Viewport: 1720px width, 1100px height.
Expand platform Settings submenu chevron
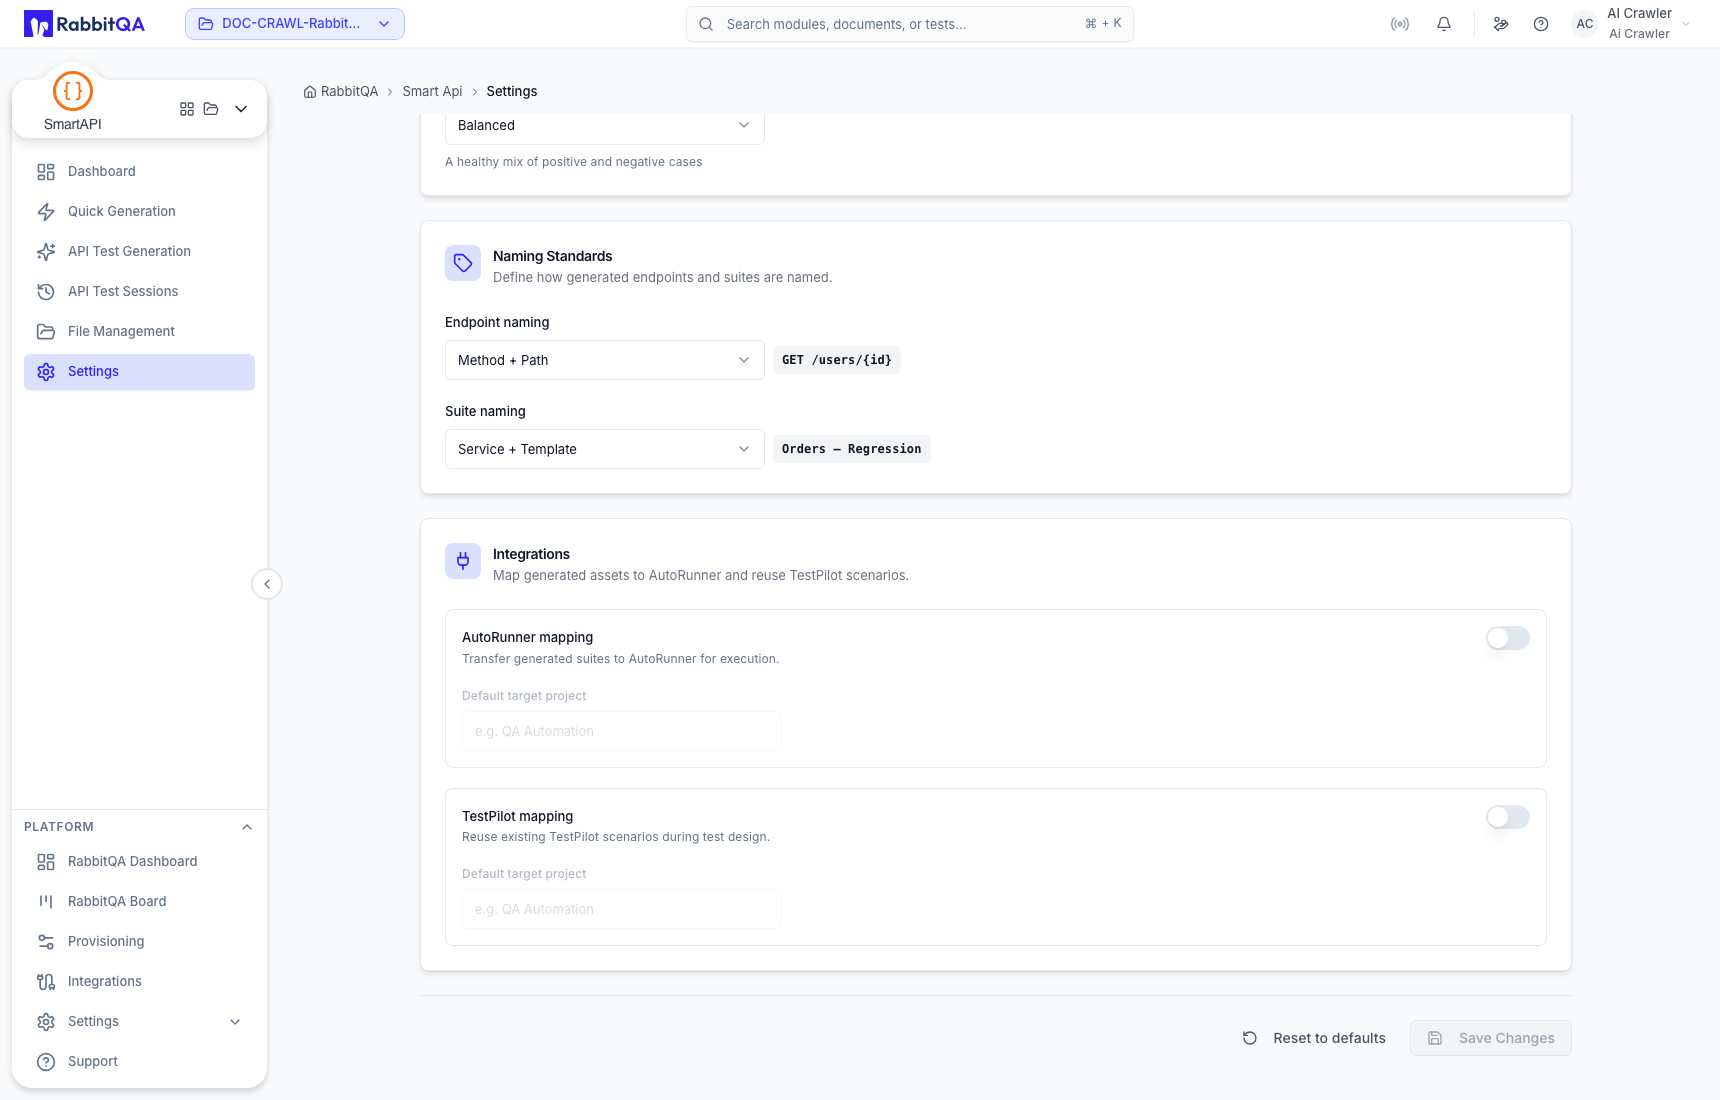[x=235, y=1022]
